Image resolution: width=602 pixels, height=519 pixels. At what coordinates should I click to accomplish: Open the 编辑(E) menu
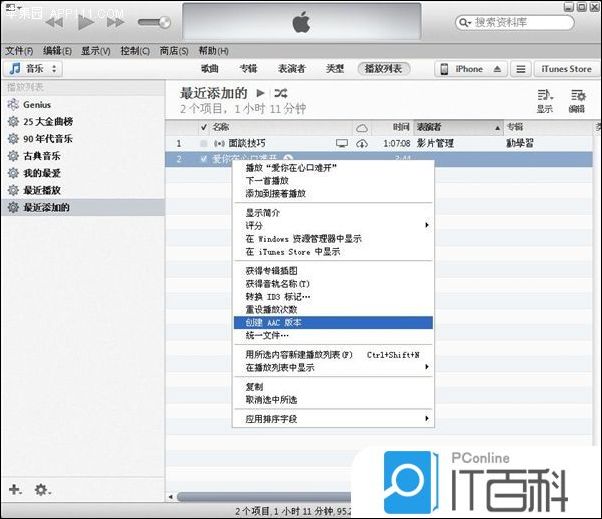[57, 51]
